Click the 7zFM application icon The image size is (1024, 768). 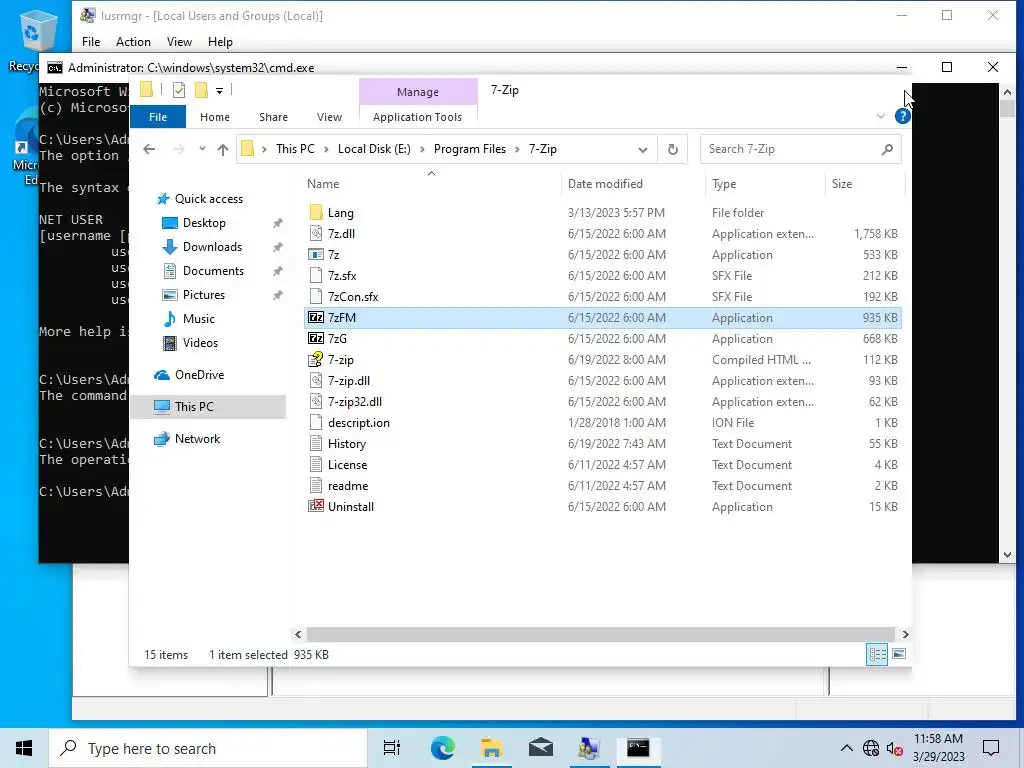pyautogui.click(x=316, y=318)
